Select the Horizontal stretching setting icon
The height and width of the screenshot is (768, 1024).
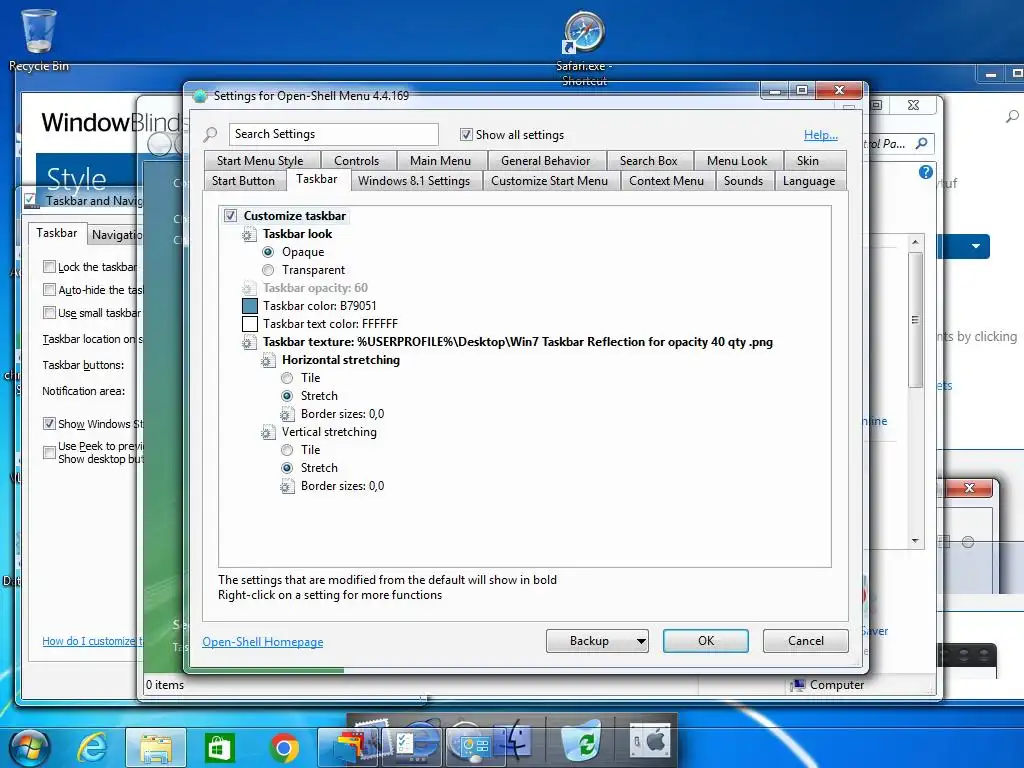click(268, 360)
